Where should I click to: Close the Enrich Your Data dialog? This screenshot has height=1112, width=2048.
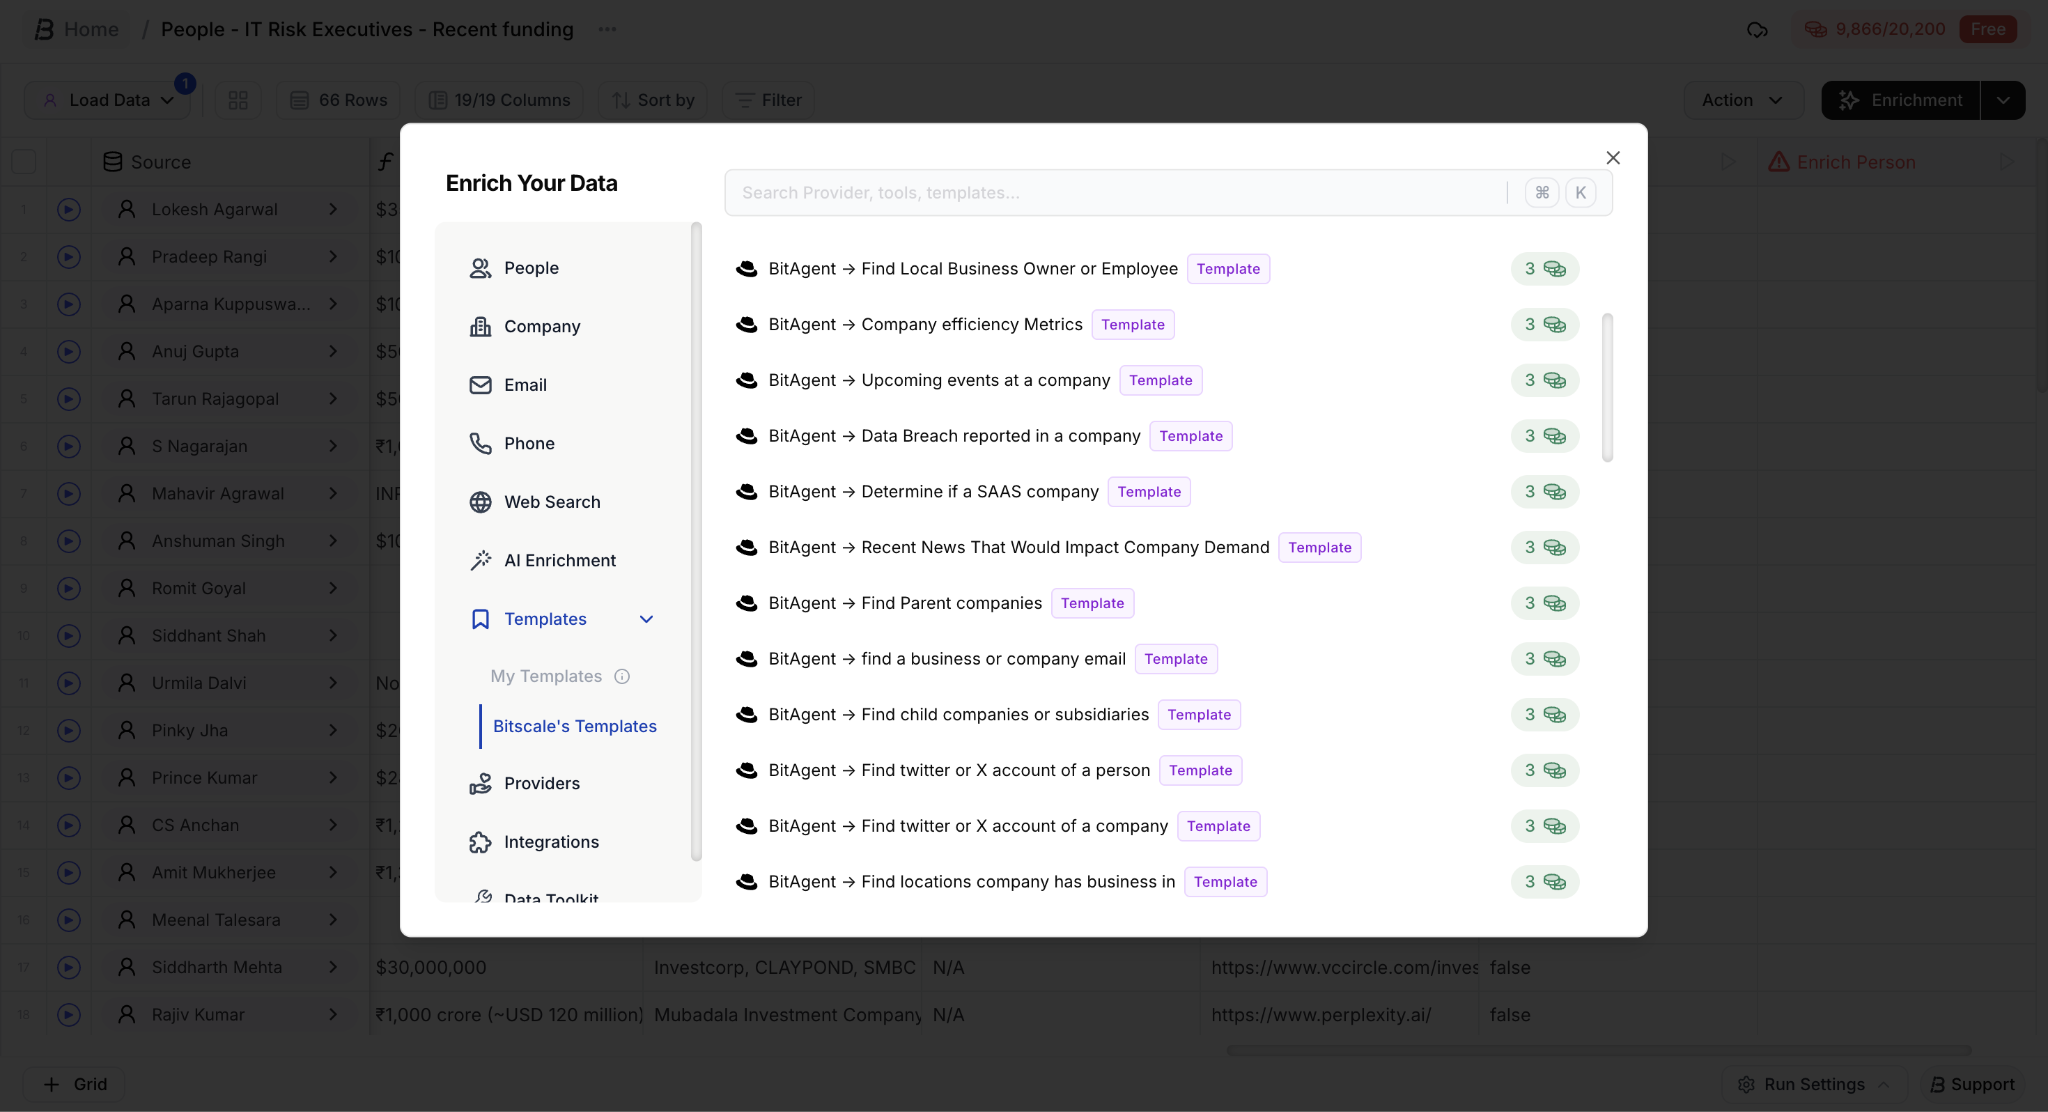1612,158
